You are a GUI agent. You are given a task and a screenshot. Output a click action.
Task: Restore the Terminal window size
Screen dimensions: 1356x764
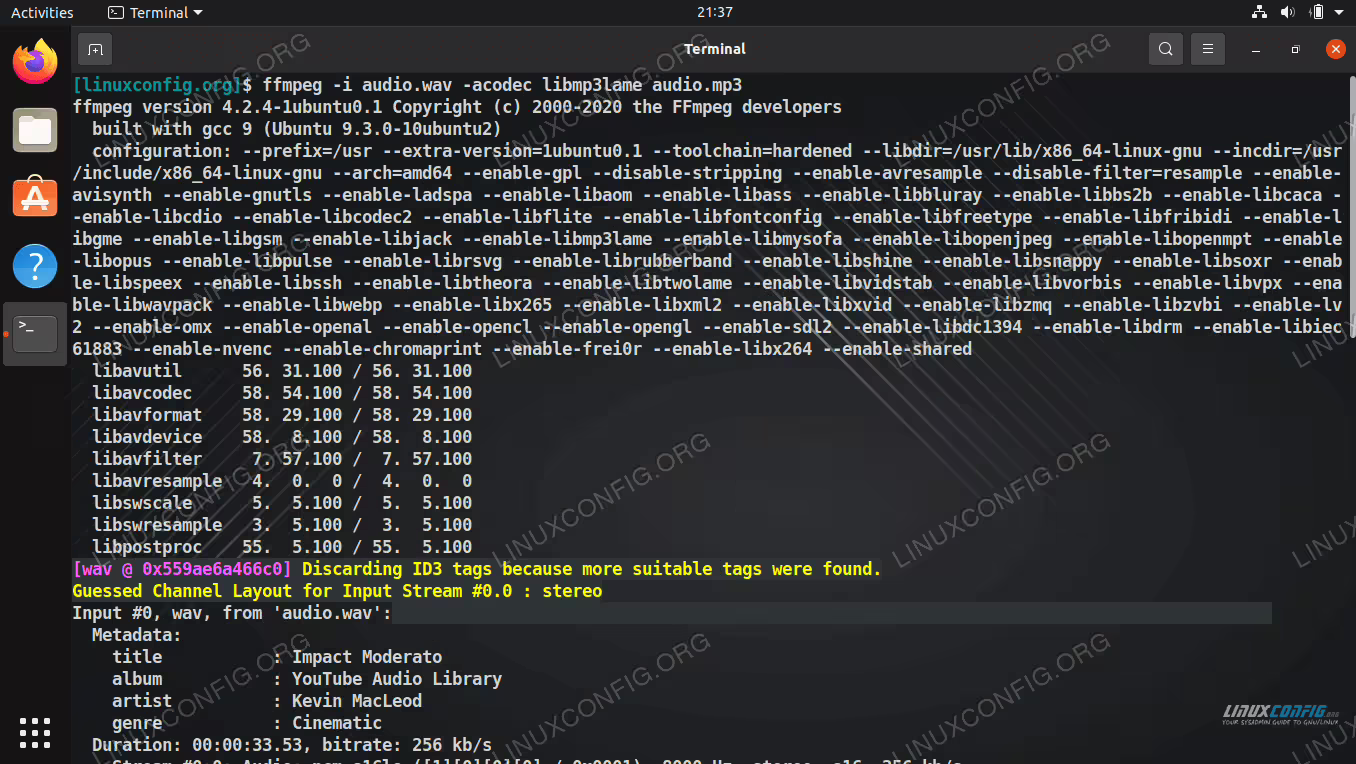(1296, 49)
